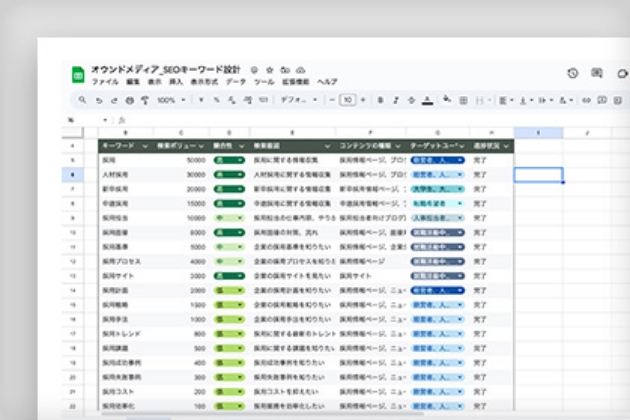This screenshot has height=420, width=630.
Task: Decrease decimal places button
Action: click(231, 100)
